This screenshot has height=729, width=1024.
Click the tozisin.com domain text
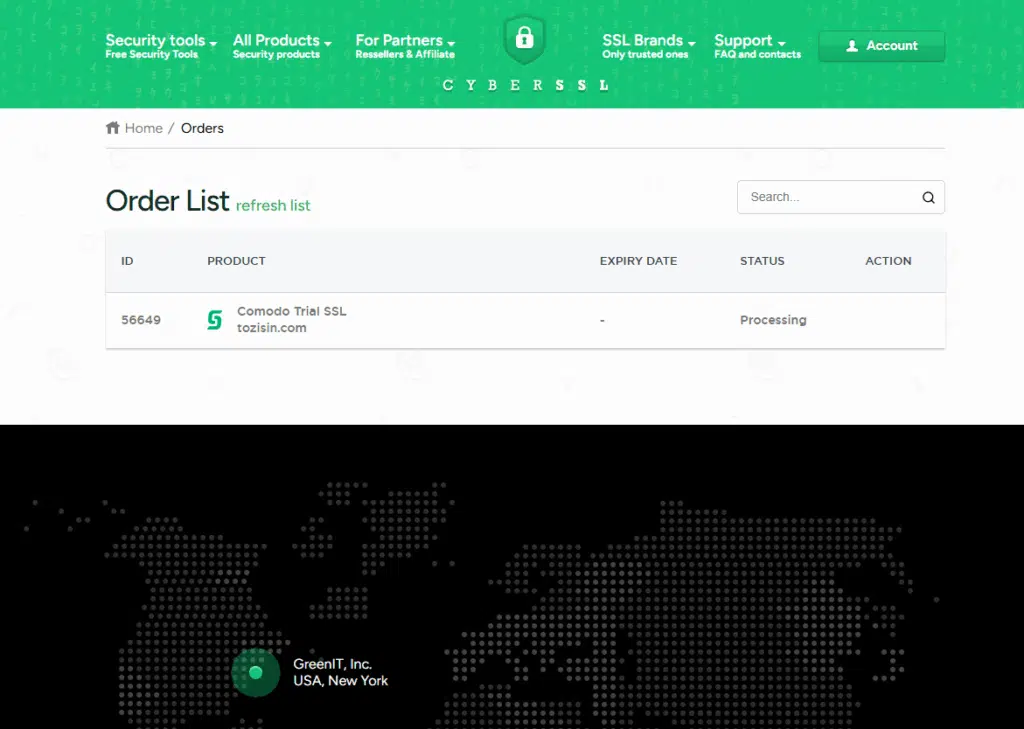click(x=272, y=328)
